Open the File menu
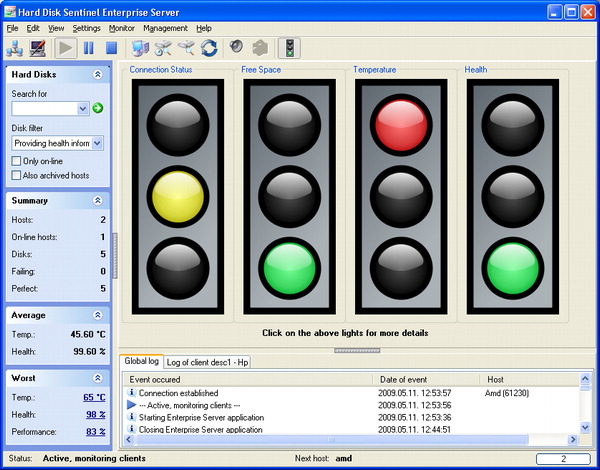The height and width of the screenshot is (470, 600). [x=12, y=28]
